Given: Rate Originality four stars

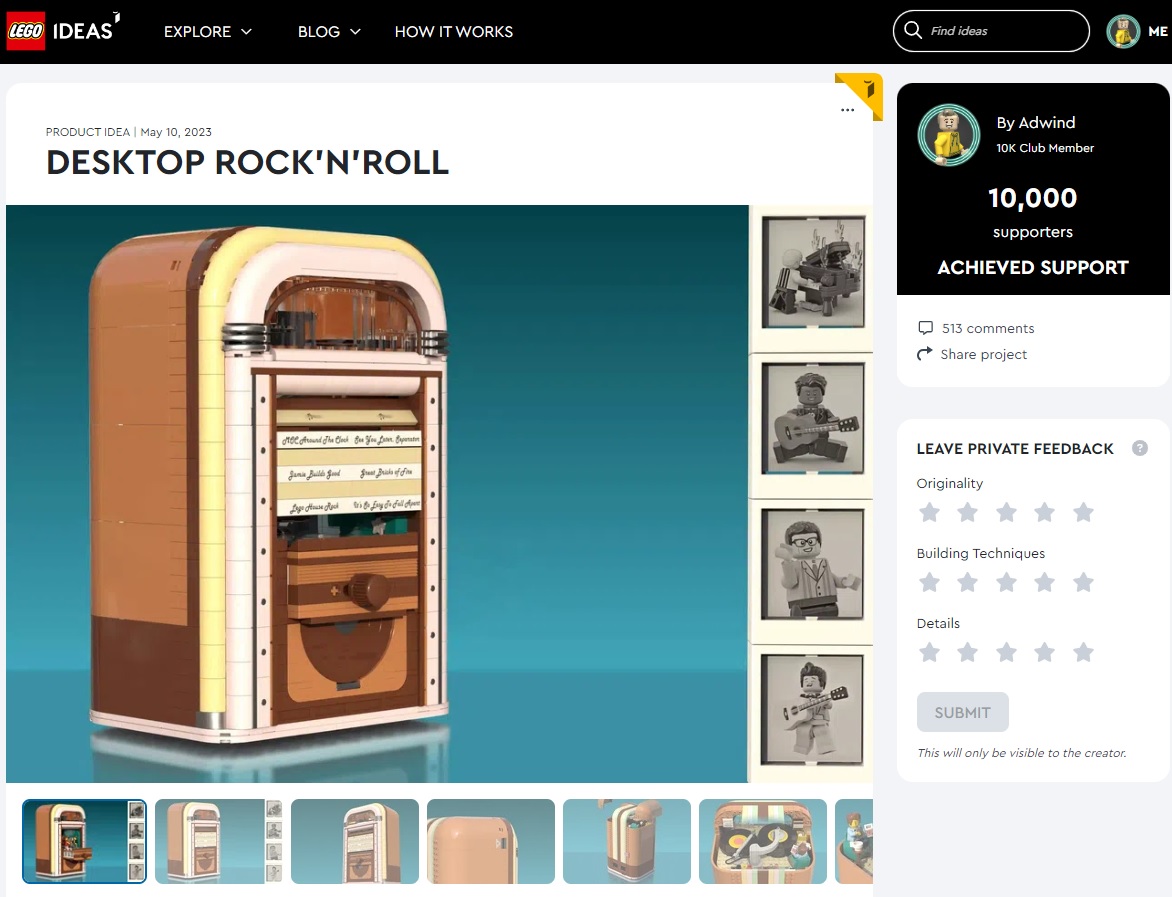Looking at the screenshot, I should point(1044,512).
